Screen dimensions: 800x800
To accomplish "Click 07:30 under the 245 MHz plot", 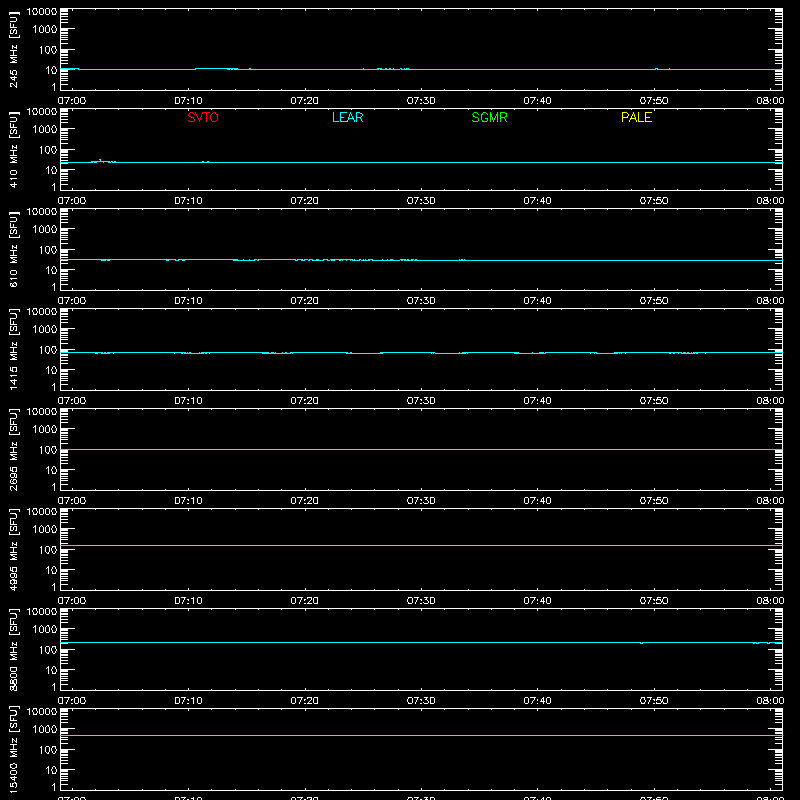I will point(421,101).
